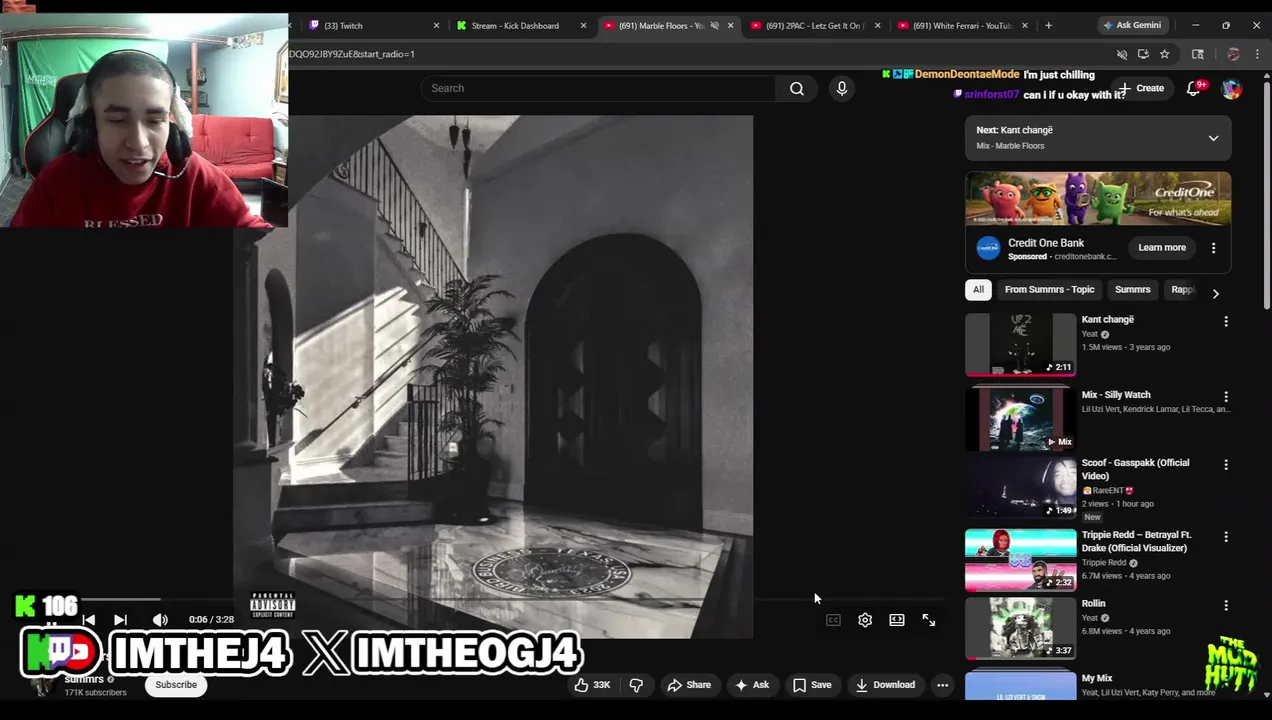Screen dimensions: 1272x720
Task: Open Scoof - Gasspakk video title
Action: click(1135, 469)
